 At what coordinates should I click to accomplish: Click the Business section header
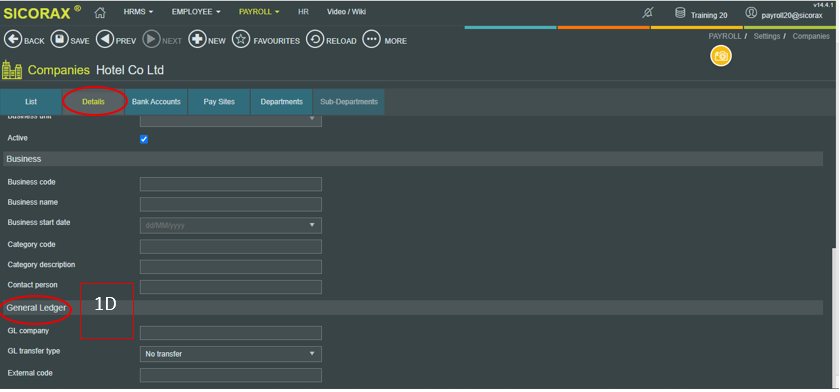pos(413,159)
